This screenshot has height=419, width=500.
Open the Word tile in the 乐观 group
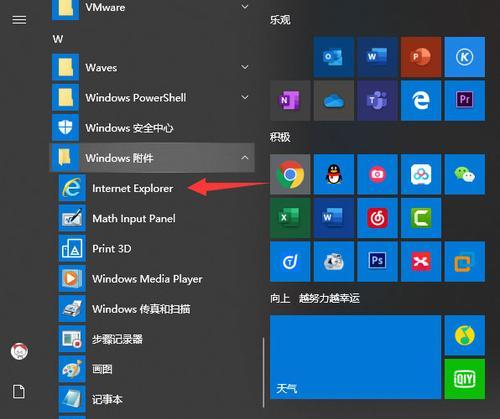tap(377, 57)
